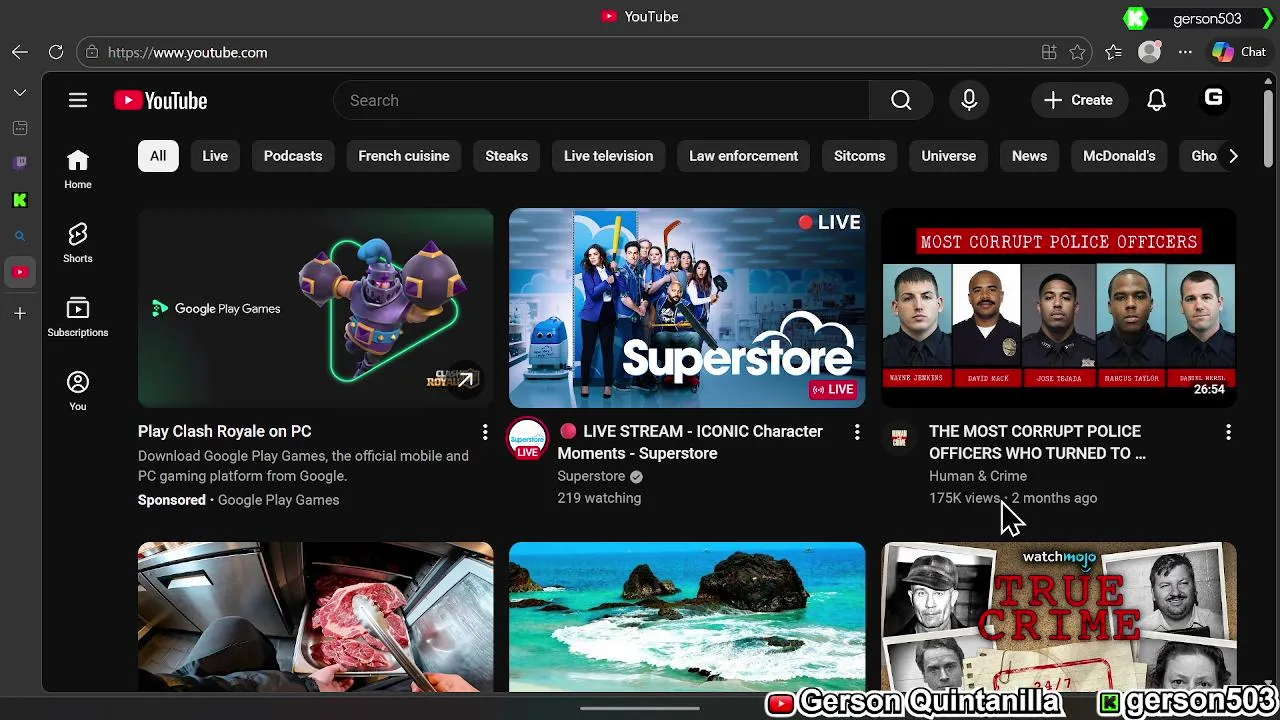Screen dimensions: 1280x720
Task: Click the Human & Crime channel avatar
Action: (x=899, y=438)
